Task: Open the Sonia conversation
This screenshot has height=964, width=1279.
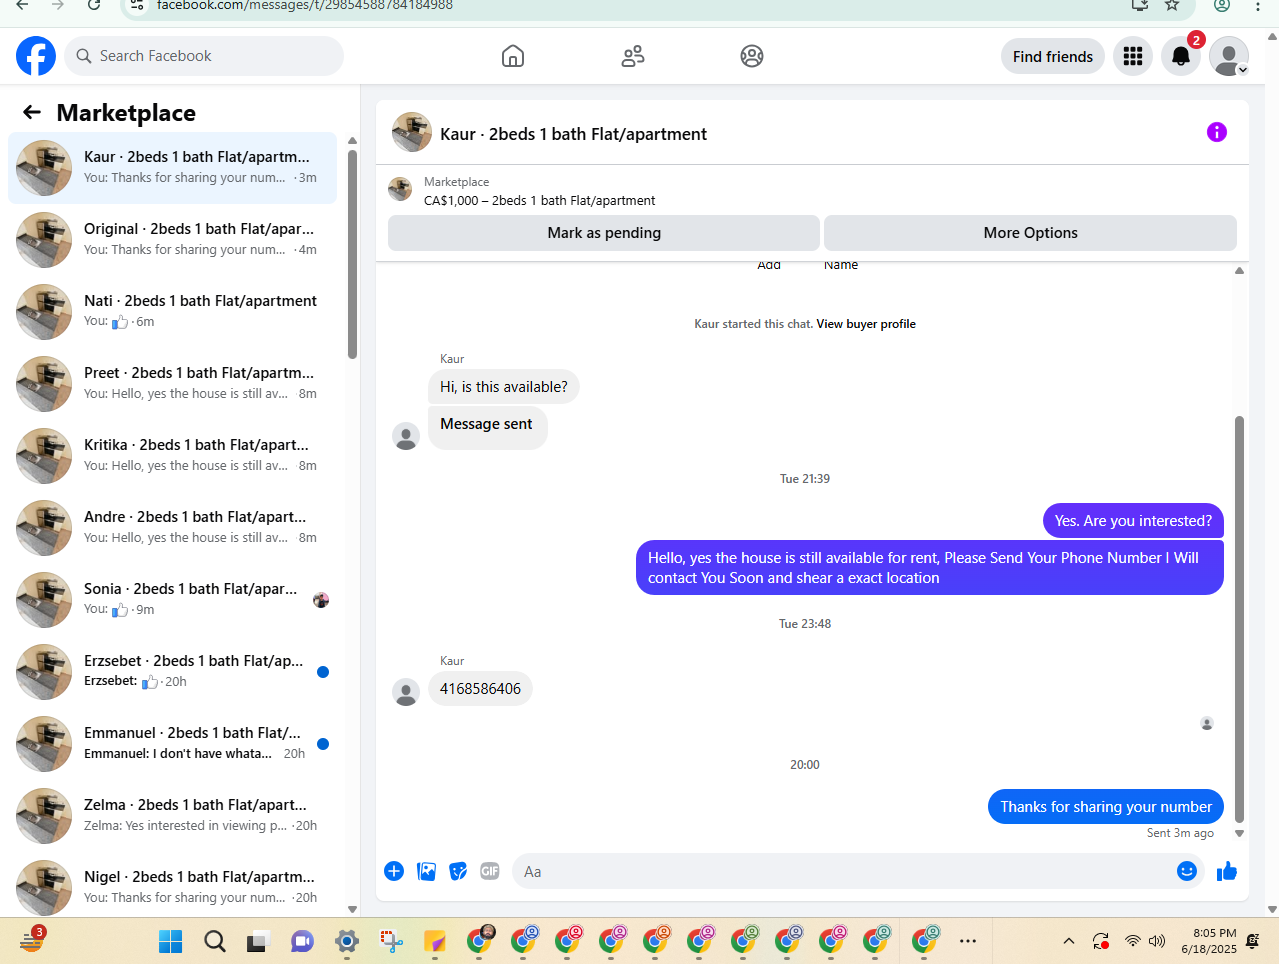Action: 172,599
